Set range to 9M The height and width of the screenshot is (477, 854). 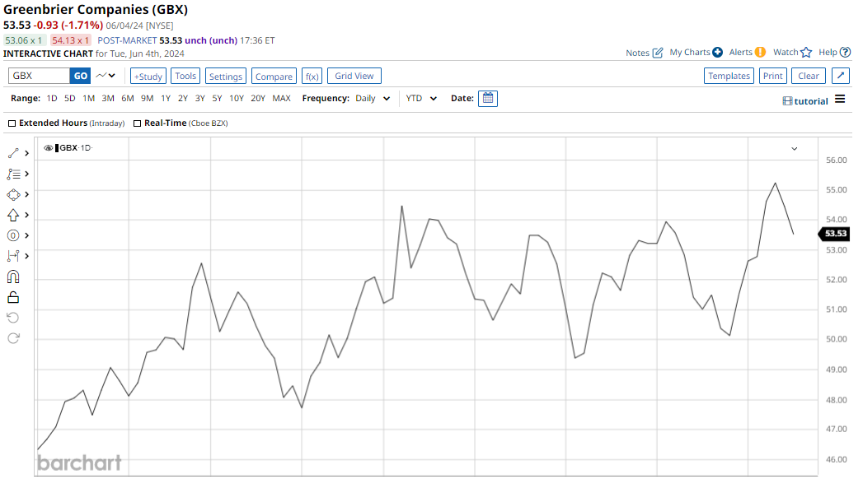click(x=147, y=99)
